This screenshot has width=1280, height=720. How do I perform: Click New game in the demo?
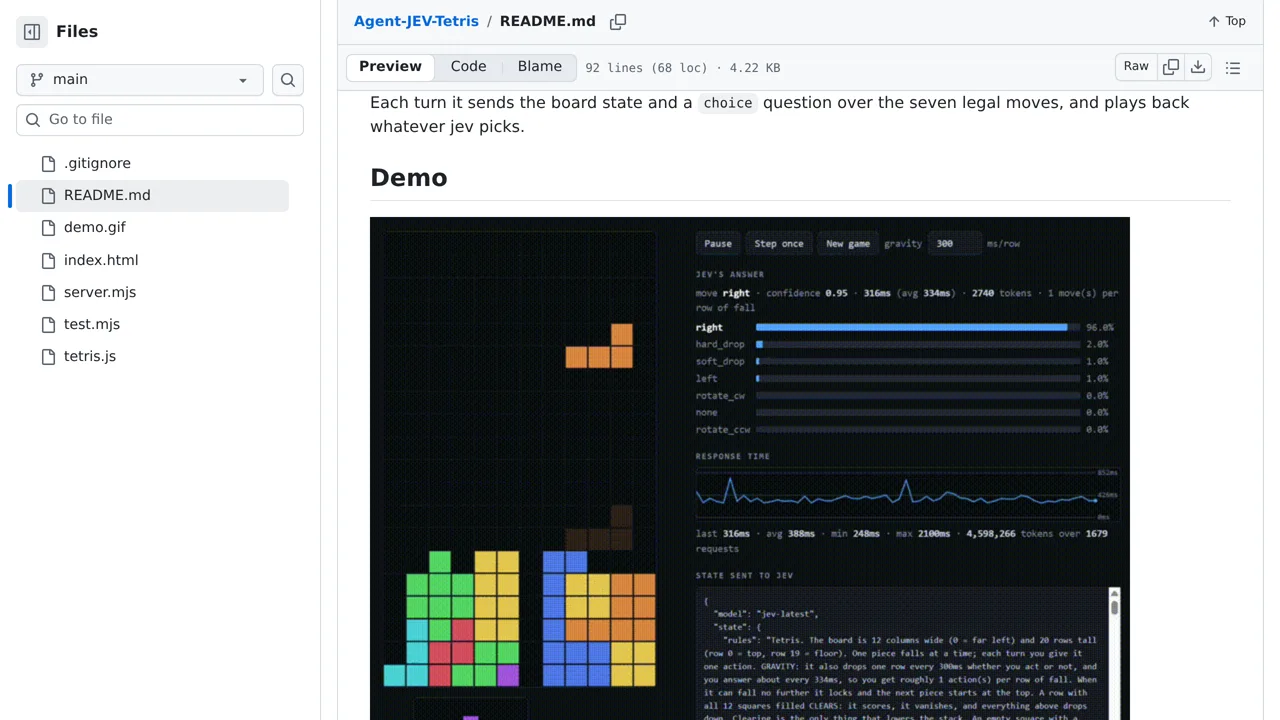(847, 243)
